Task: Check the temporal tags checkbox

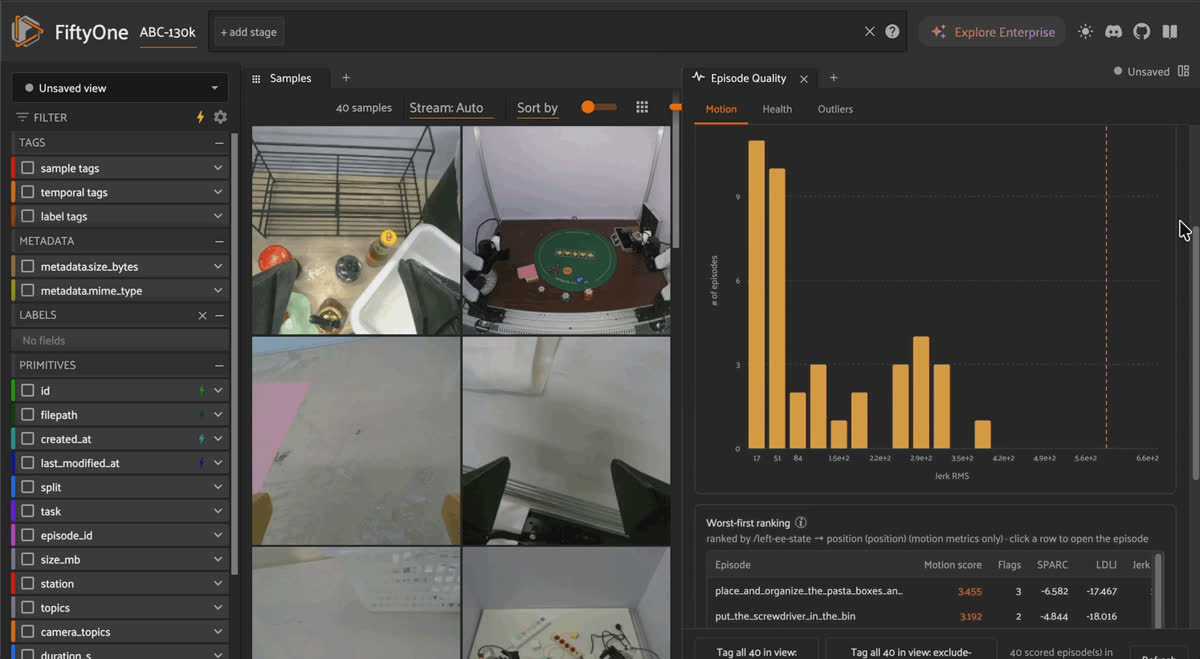Action: pyautogui.click(x=28, y=192)
